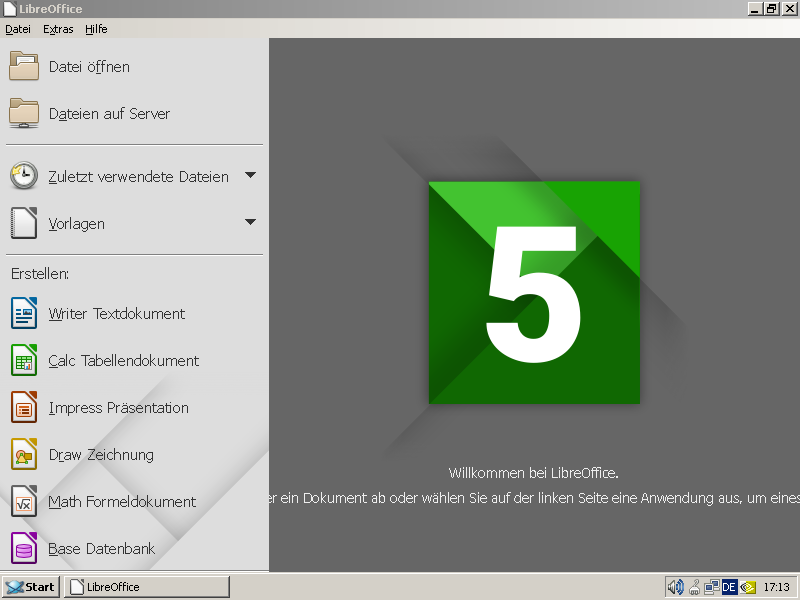The height and width of the screenshot is (600, 800).
Task: Expand the Vorlagen dropdown arrow
Action: (x=250, y=222)
